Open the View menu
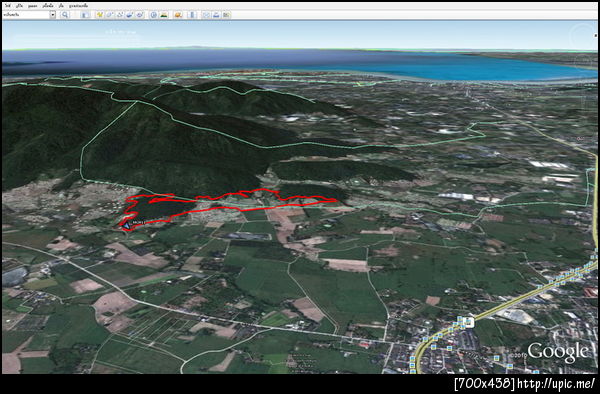Screen dimensions: 600x394 tap(33, 6)
